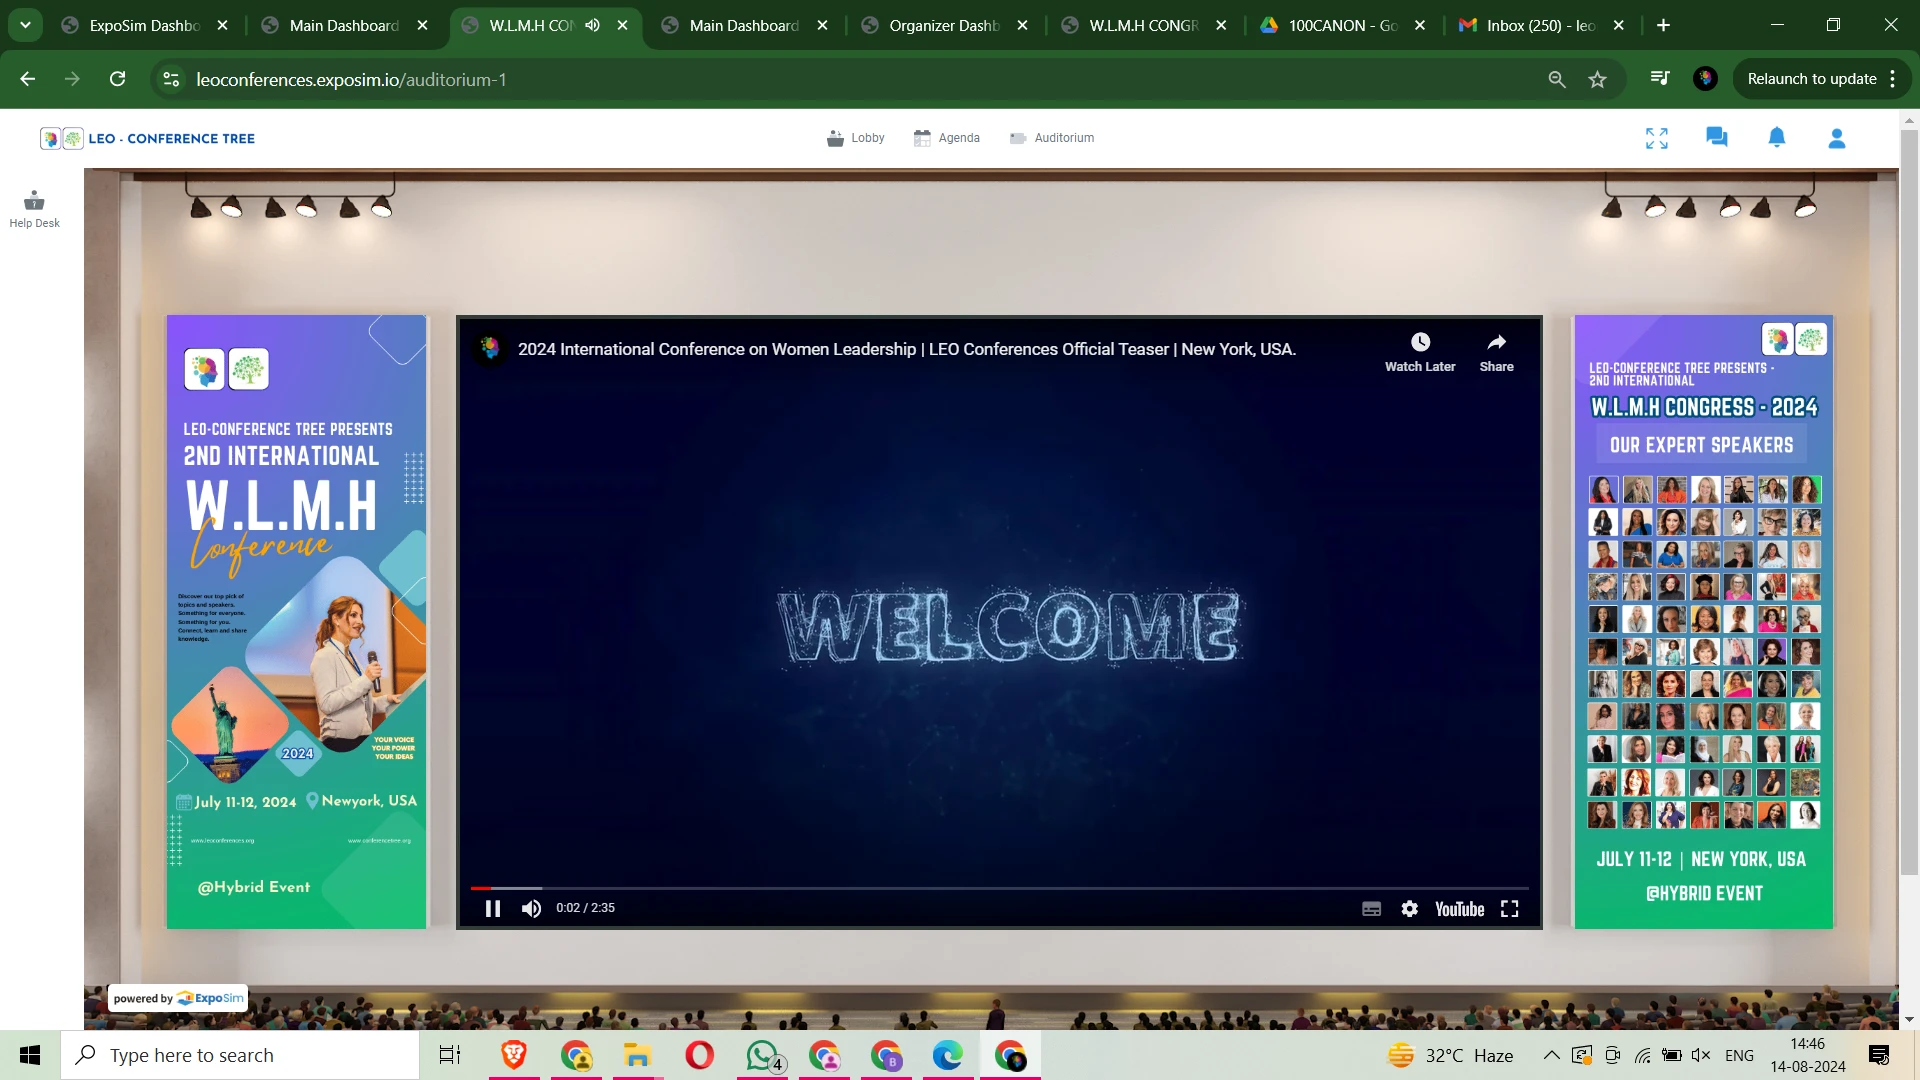The height and width of the screenshot is (1080, 1920).
Task: Open the chat messages icon
Action: click(1716, 138)
